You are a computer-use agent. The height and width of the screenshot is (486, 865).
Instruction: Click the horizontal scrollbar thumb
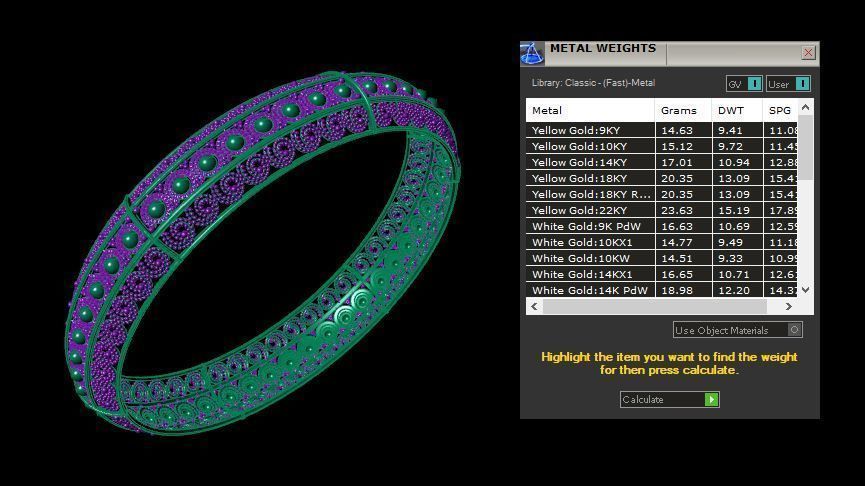pos(655,306)
